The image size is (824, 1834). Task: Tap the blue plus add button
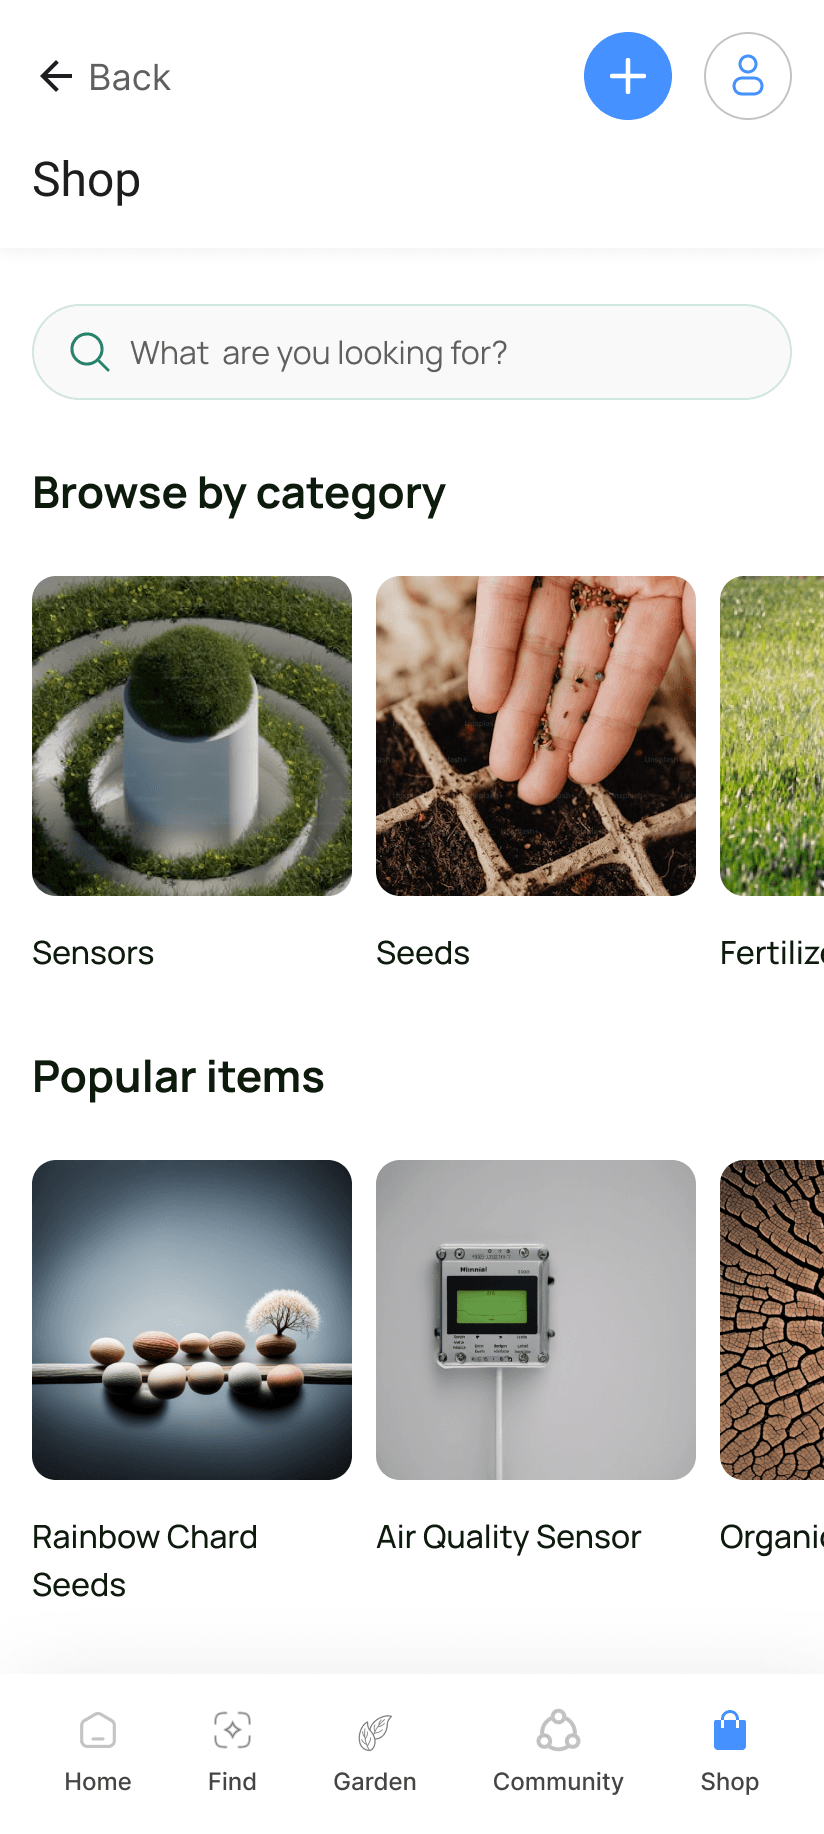(x=628, y=76)
